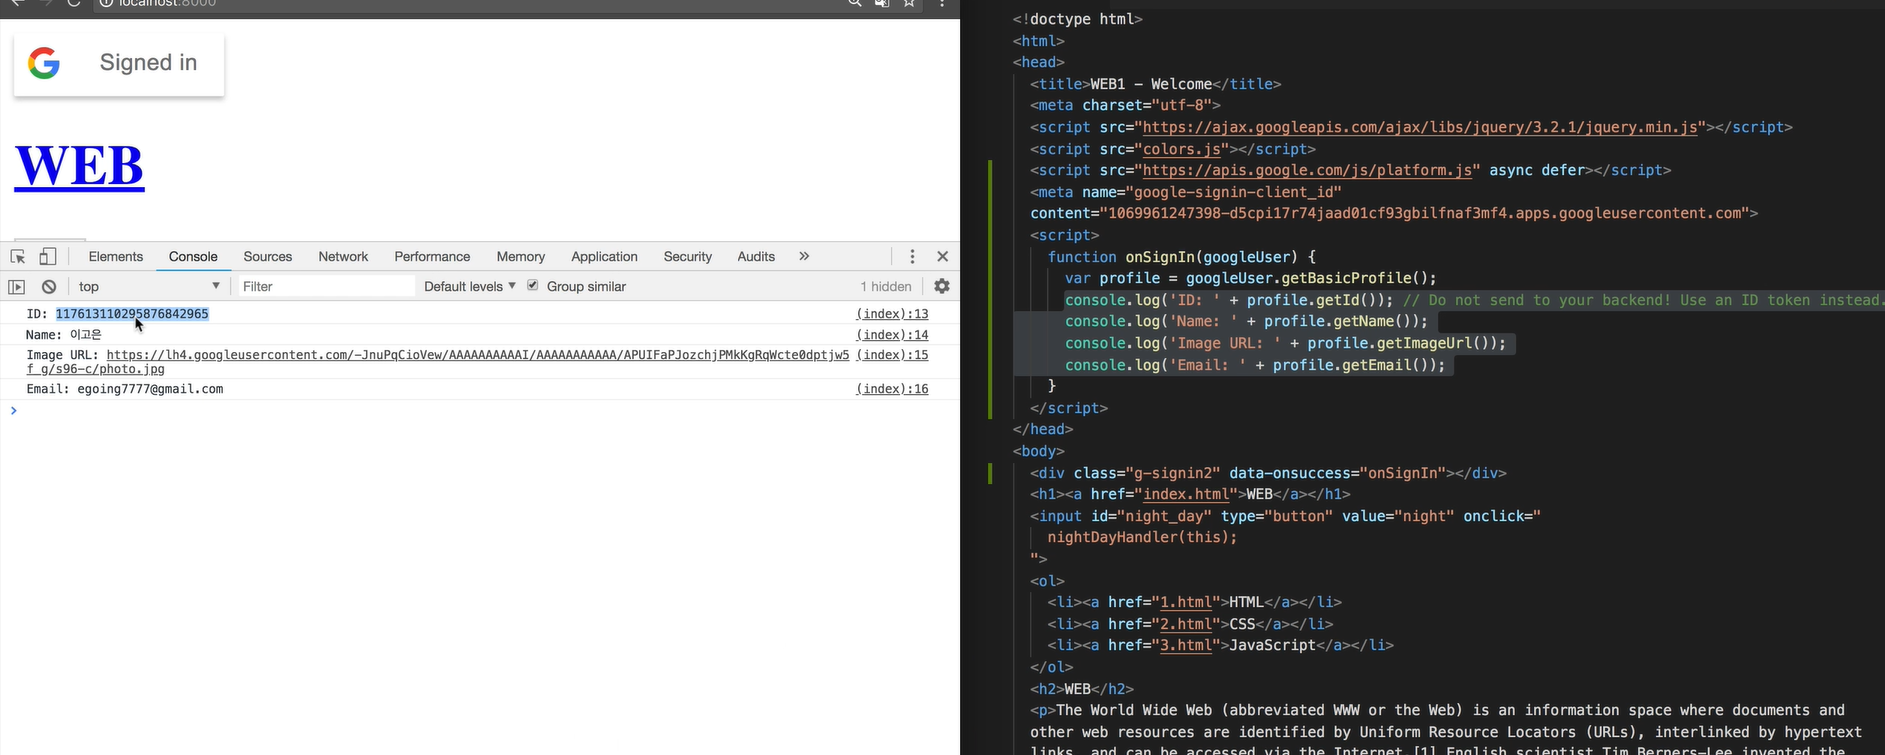Click index.html href in editor
This screenshot has width=1885, height=755.
click(1186, 494)
